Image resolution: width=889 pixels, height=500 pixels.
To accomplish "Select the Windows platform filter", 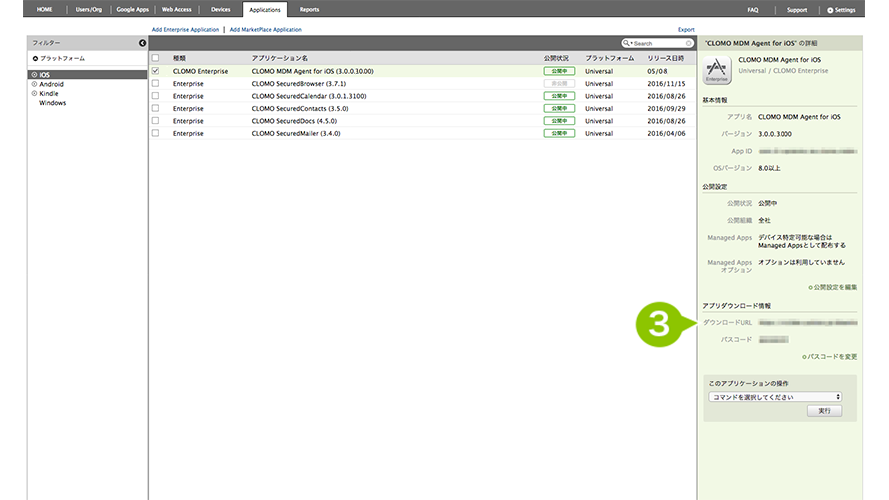I will point(52,103).
